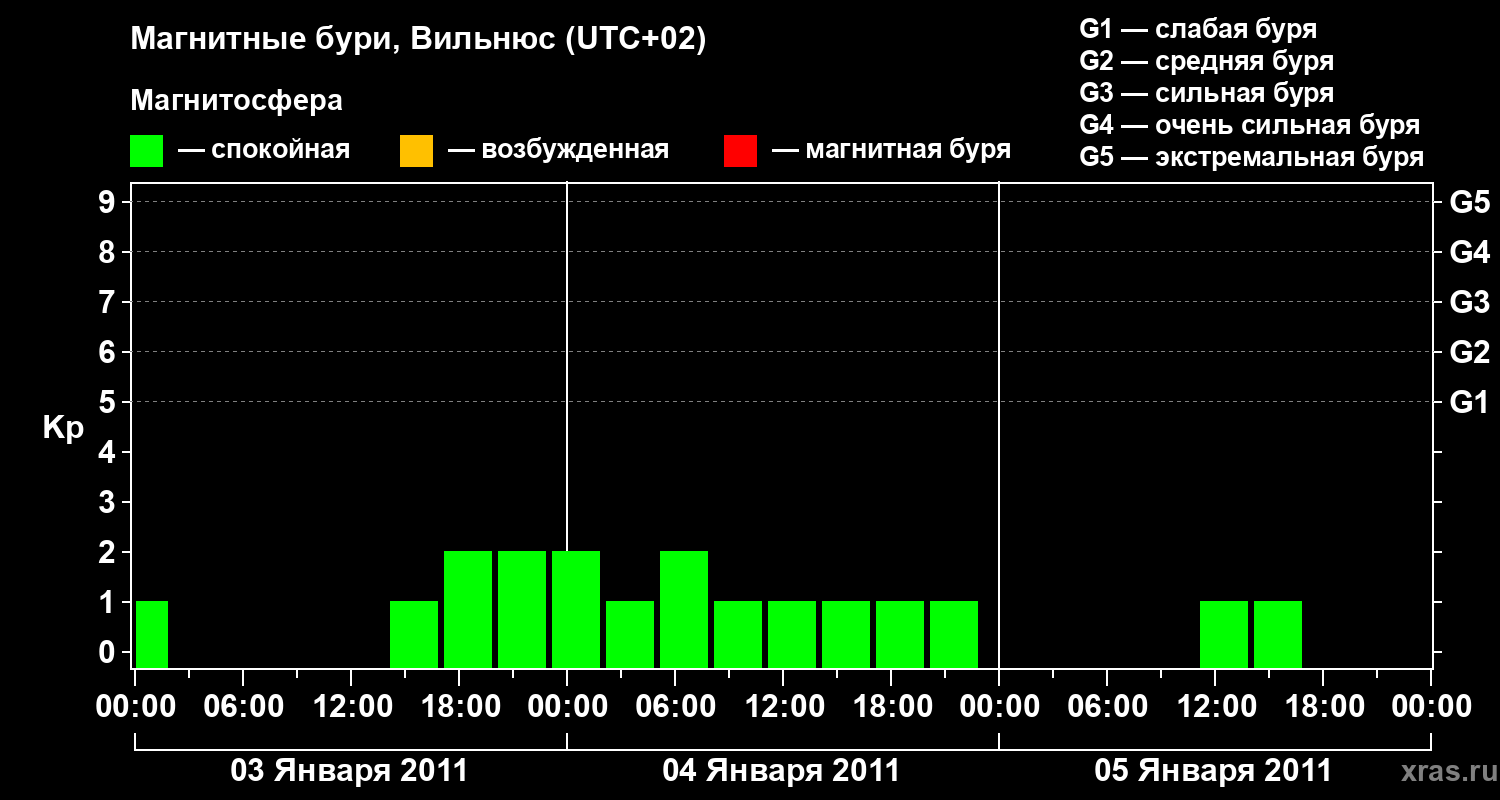Click the '5' value on Kp axis
1500x800 pixels.
pyautogui.click(x=109, y=403)
